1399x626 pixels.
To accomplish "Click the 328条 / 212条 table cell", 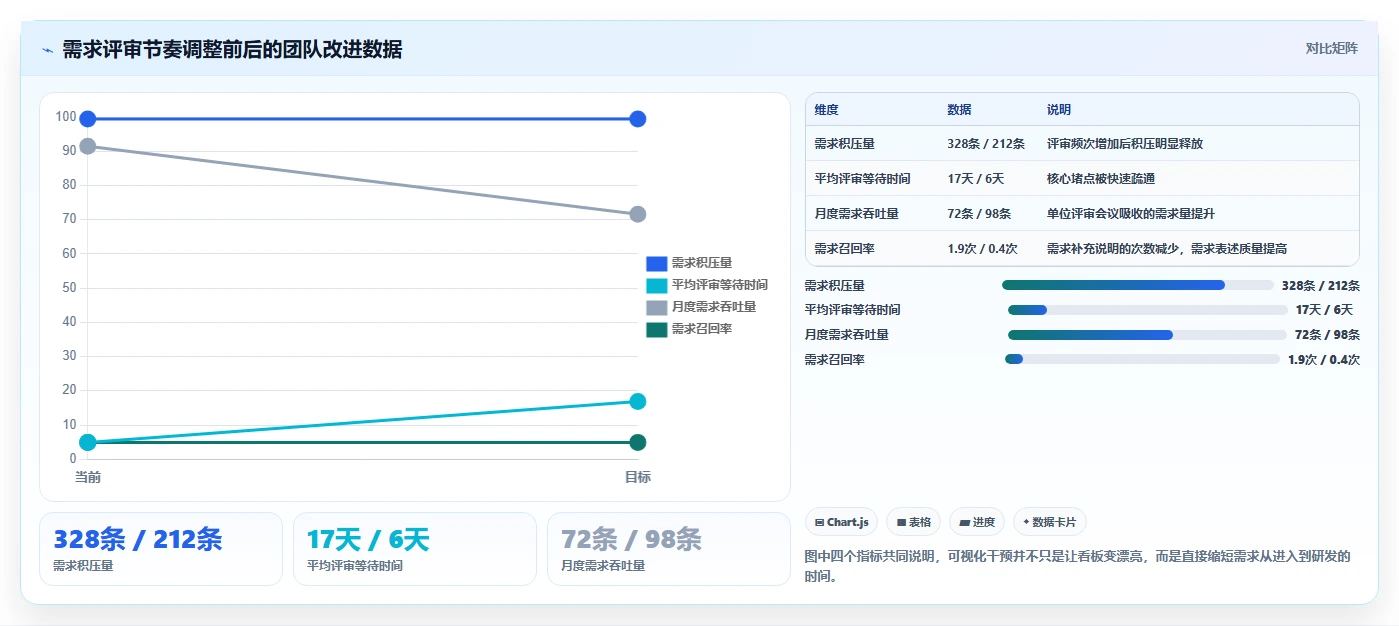I will (986, 144).
